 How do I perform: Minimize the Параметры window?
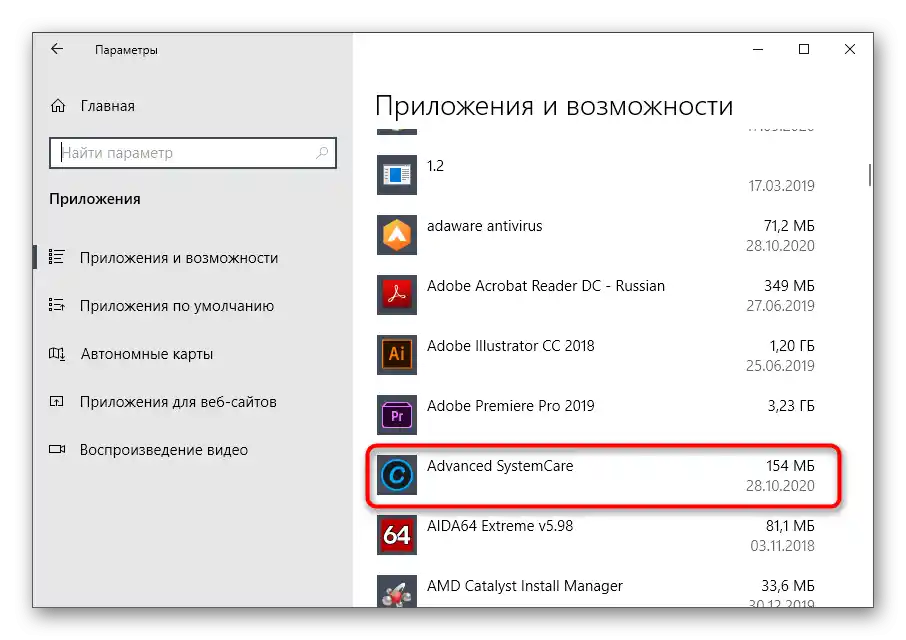(758, 50)
